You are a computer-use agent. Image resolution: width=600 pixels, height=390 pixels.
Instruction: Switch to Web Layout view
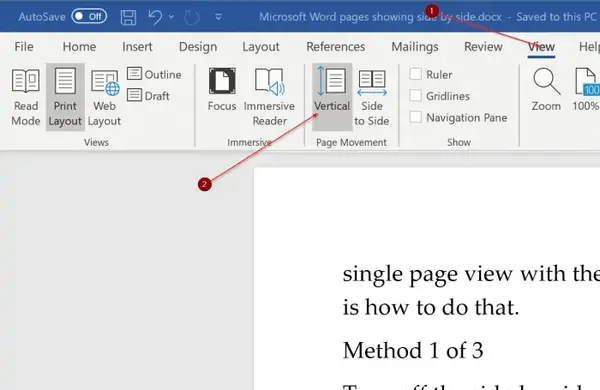104,98
